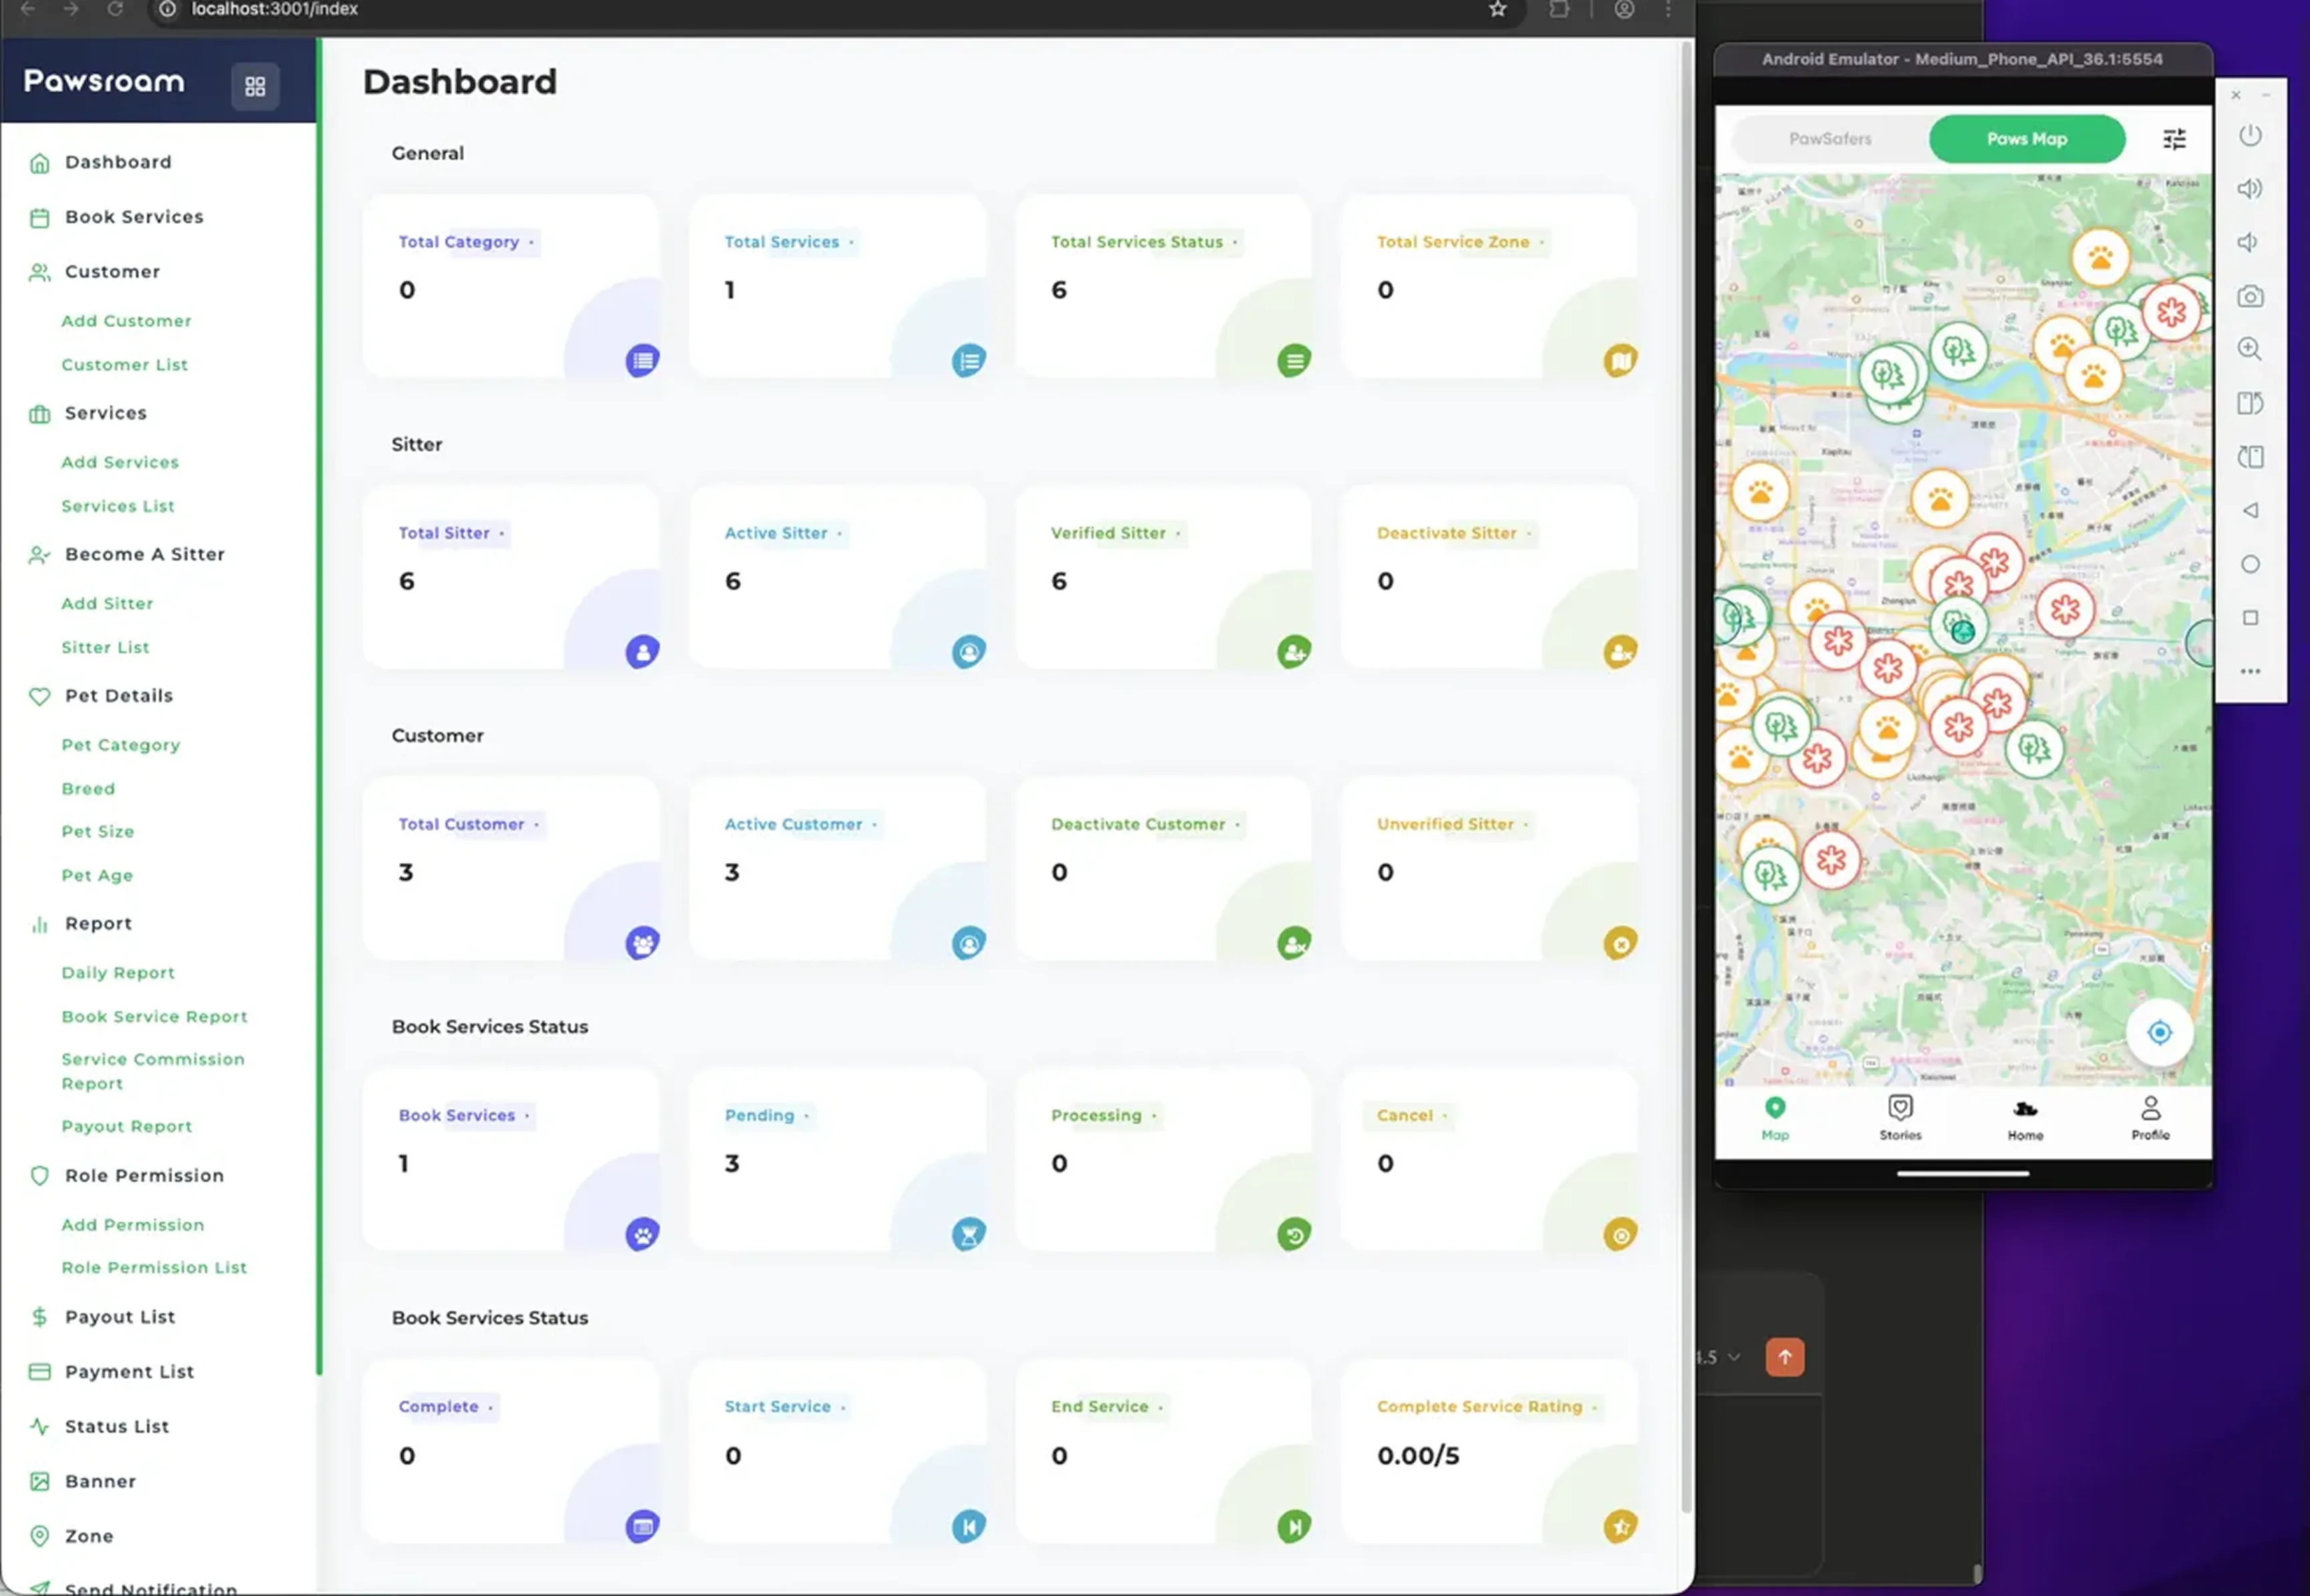Select the Home tab in the phone app

2025,1117
